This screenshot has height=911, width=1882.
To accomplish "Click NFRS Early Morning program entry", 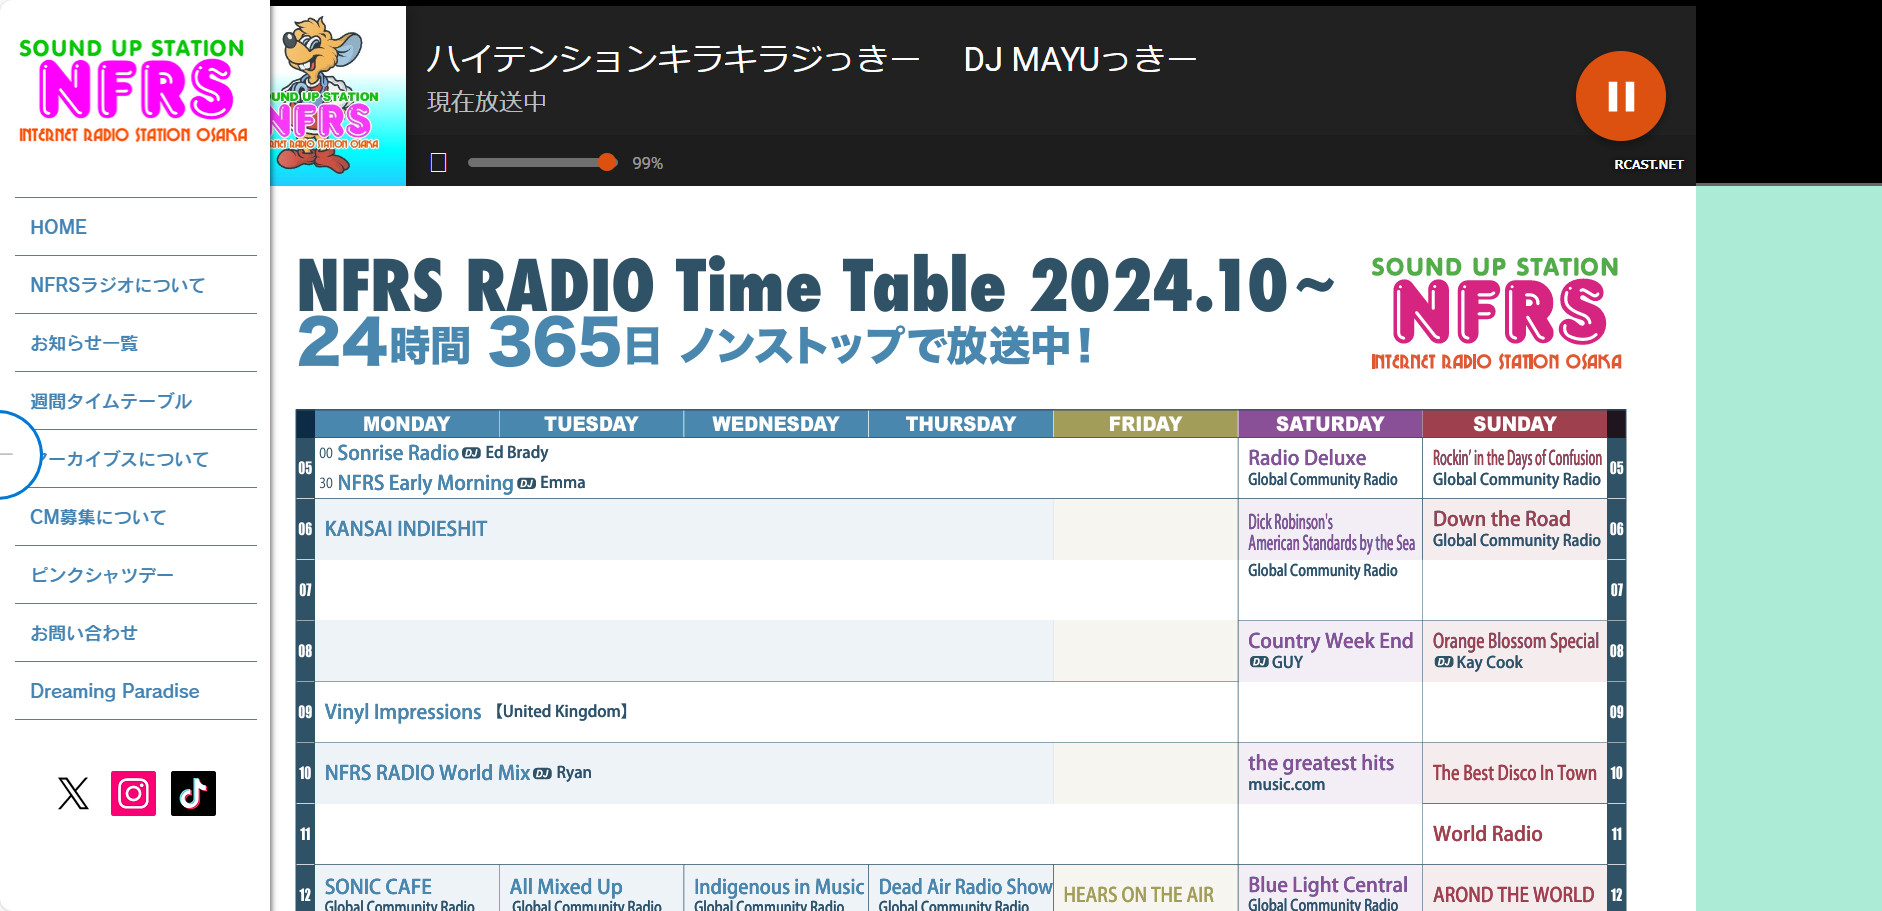I will [425, 483].
